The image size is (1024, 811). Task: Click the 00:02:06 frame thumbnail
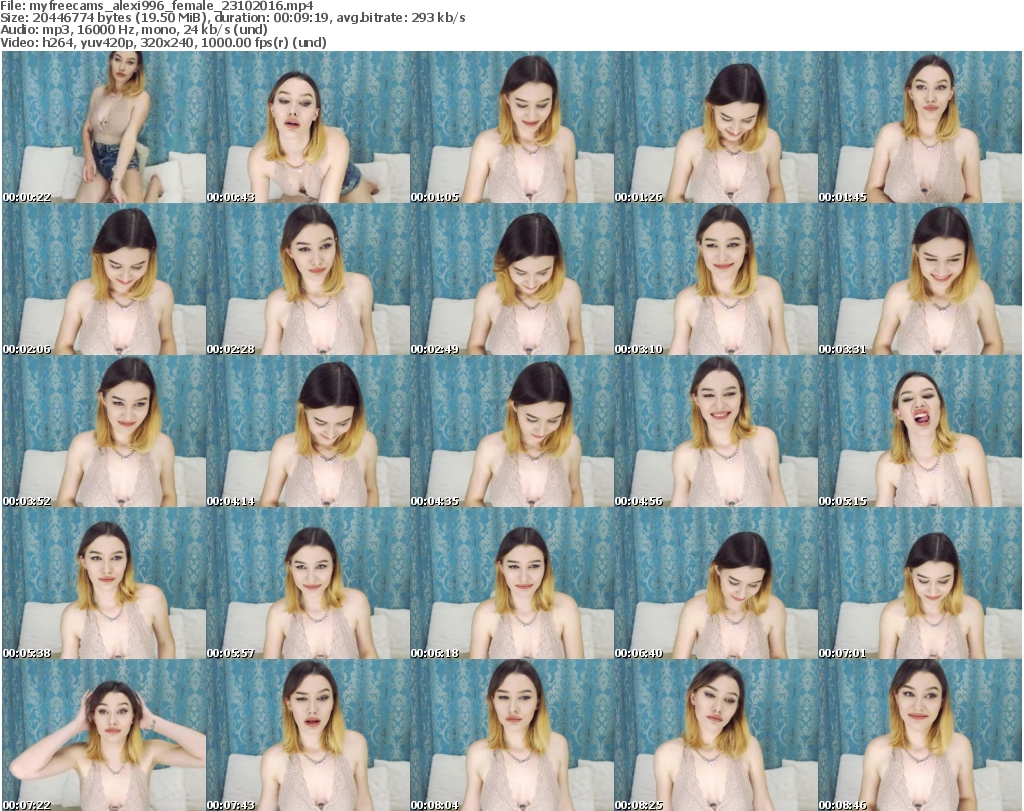click(104, 280)
